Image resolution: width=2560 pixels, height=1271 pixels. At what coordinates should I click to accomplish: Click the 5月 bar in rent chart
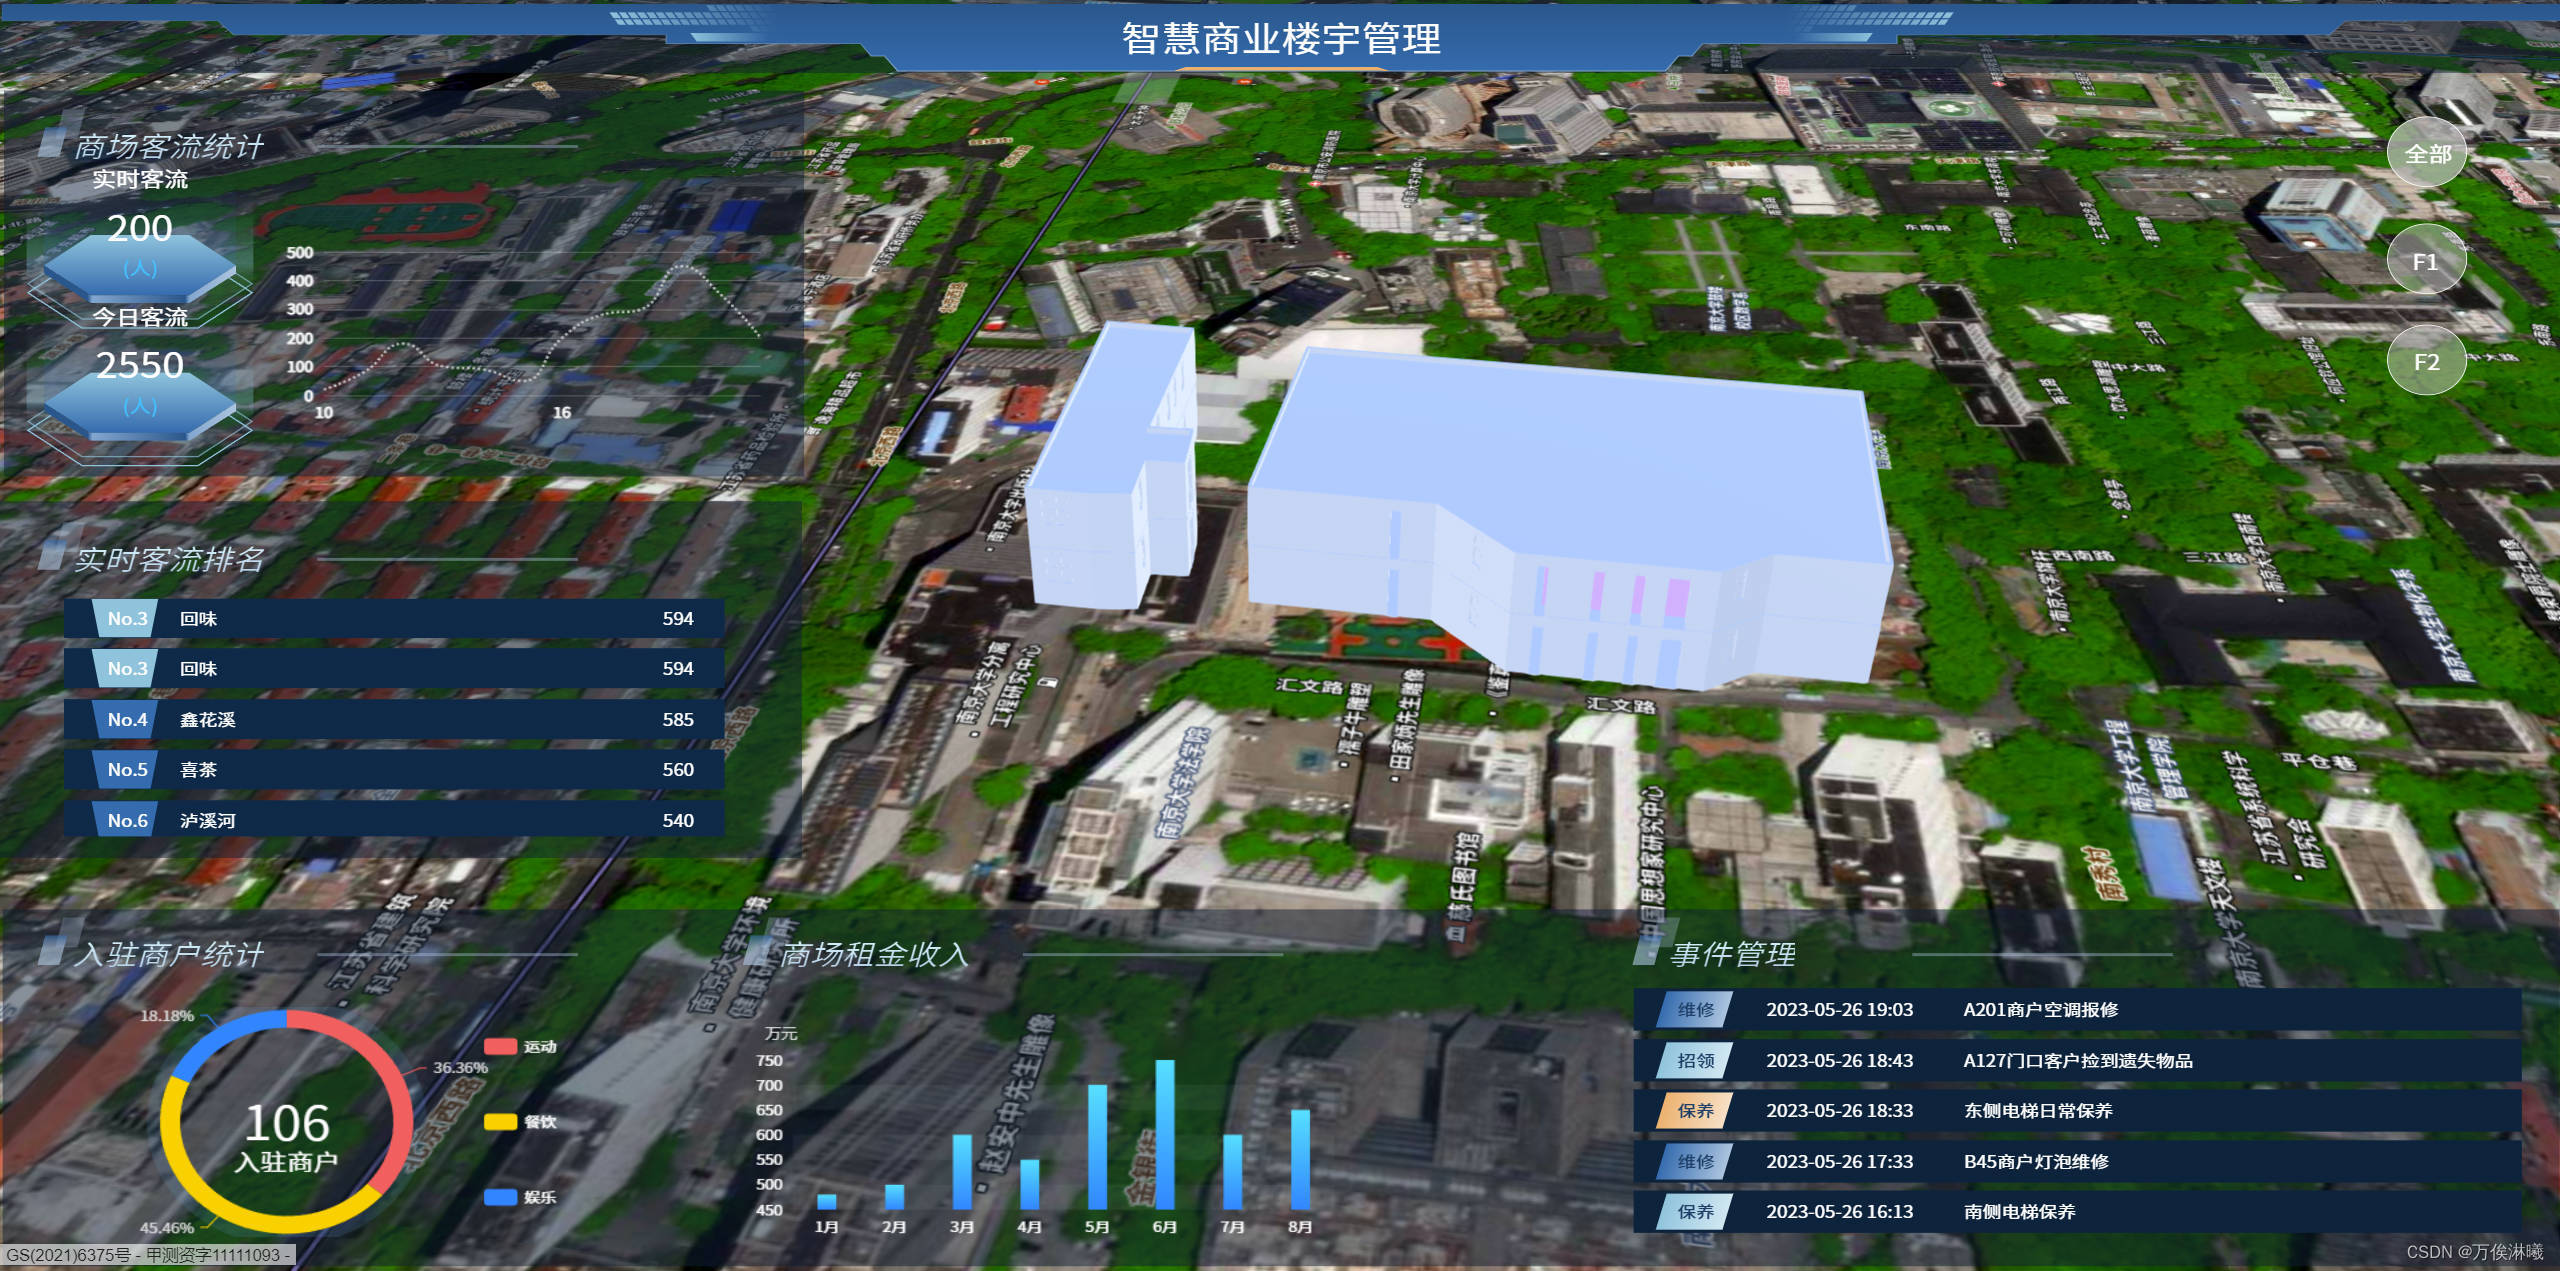1097,1147
